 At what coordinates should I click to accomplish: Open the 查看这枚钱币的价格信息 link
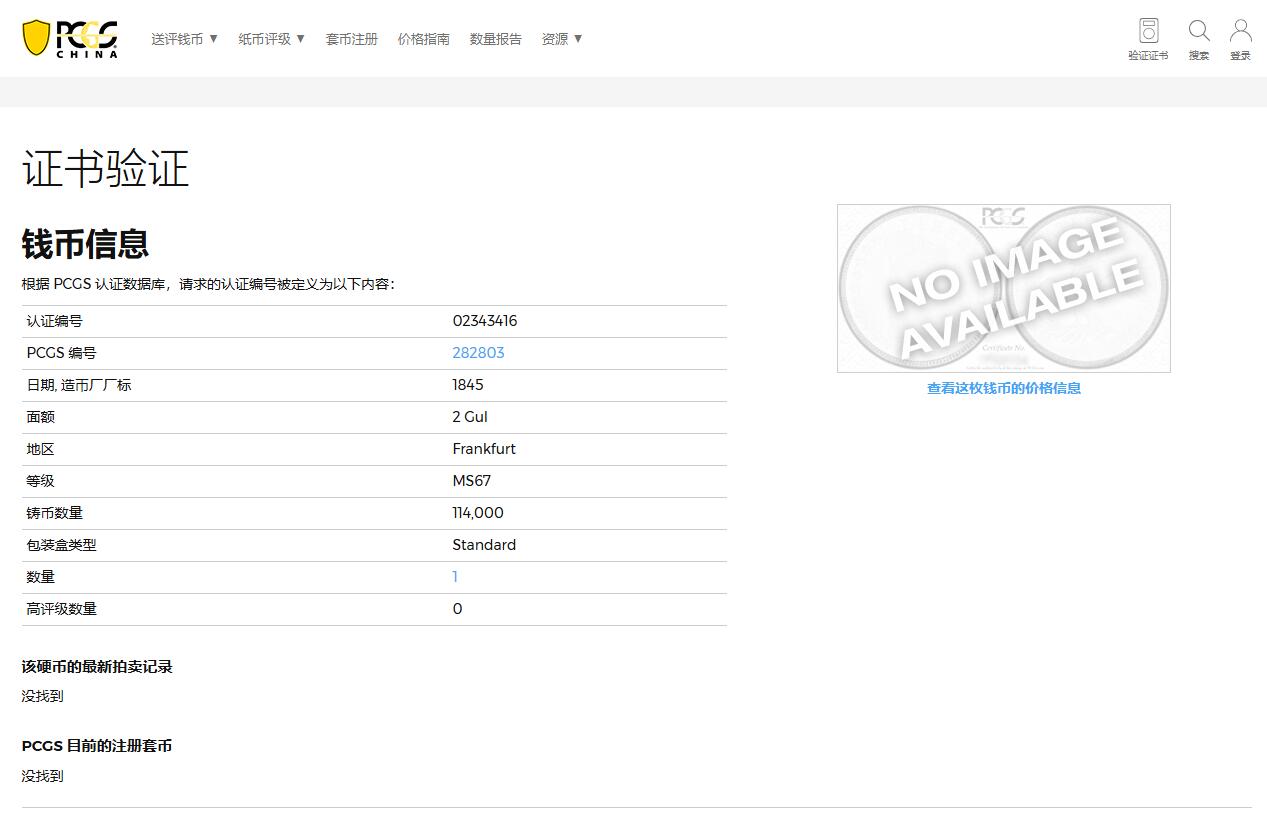click(x=1004, y=388)
